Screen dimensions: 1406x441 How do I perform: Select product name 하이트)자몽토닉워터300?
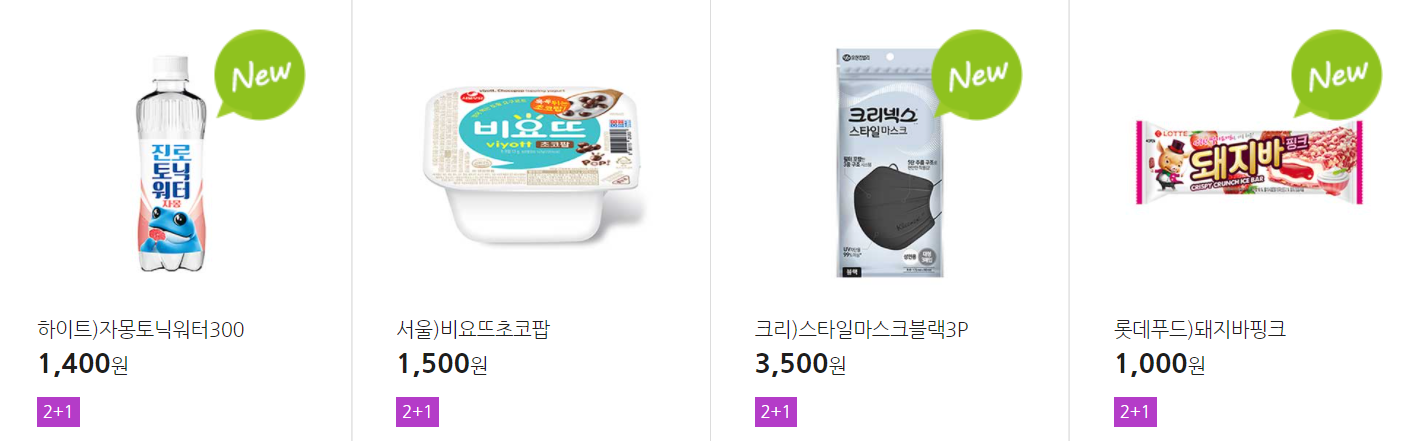click(x=141, y=329)
